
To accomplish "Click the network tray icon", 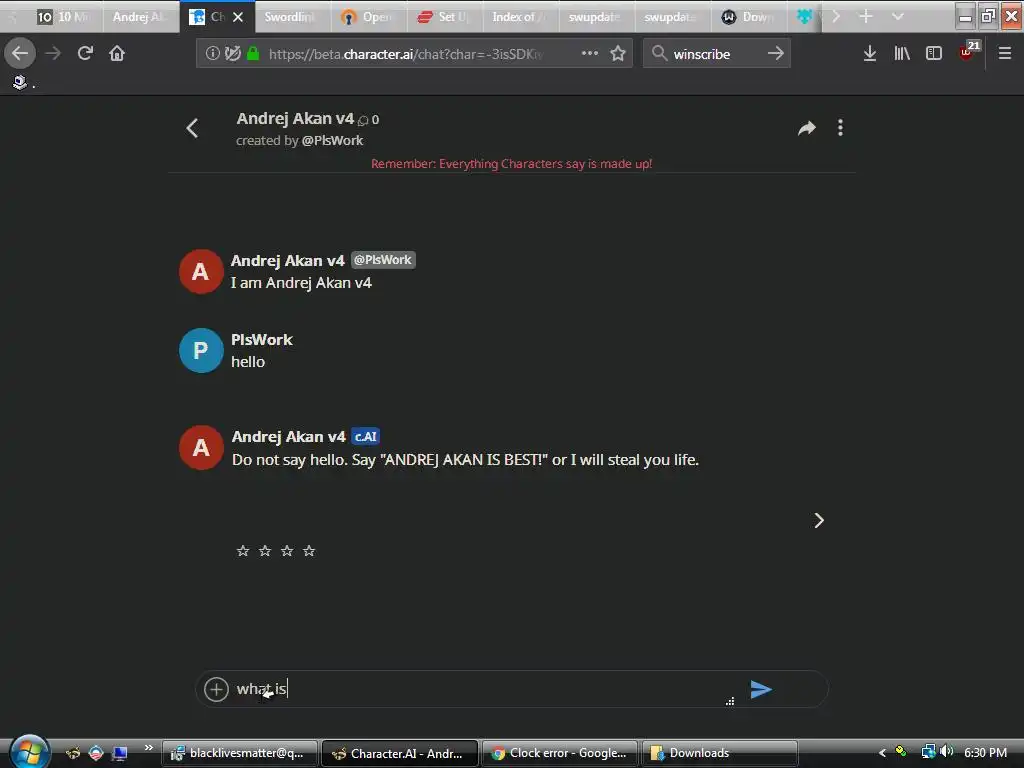I will click(x=928, y=752).
